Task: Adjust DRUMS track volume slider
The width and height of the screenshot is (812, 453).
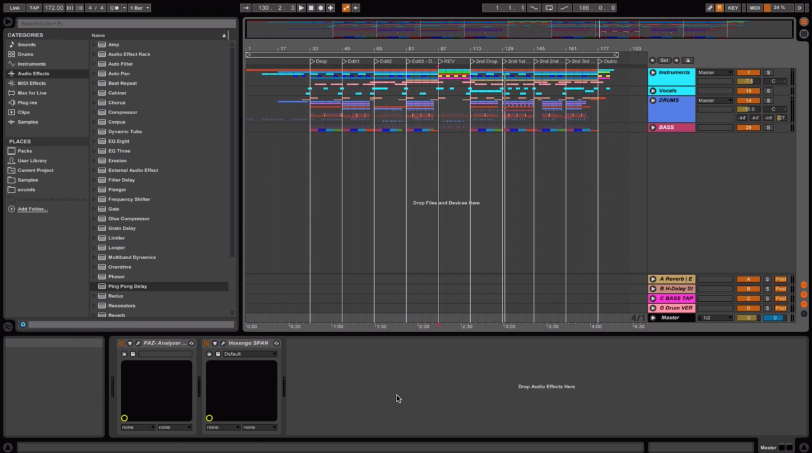Action: [748, 109]
